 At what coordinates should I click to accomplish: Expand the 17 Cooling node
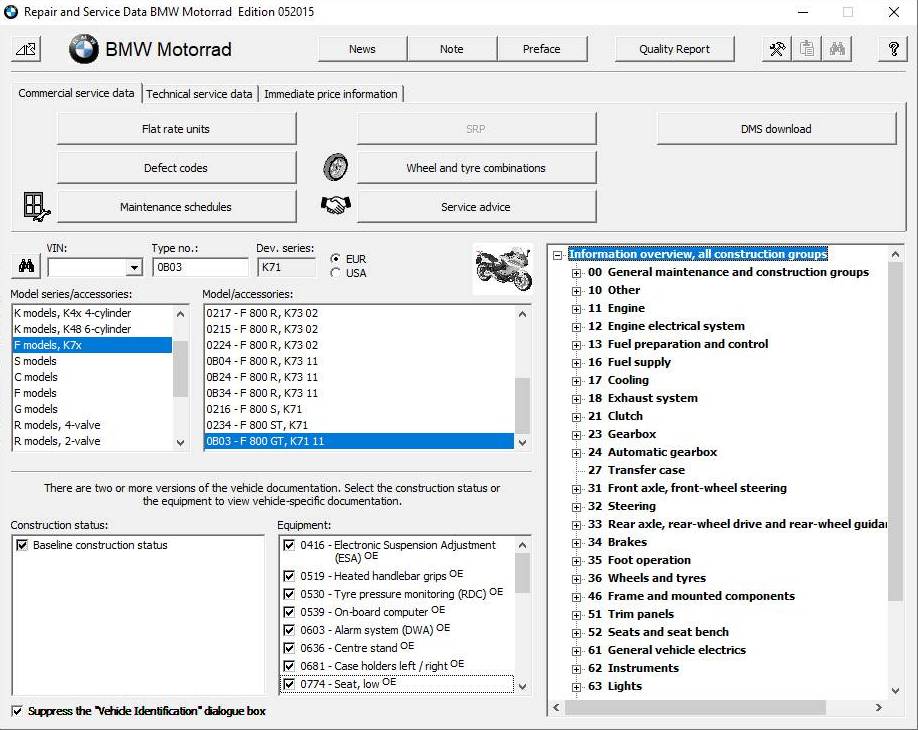point(577,381)
